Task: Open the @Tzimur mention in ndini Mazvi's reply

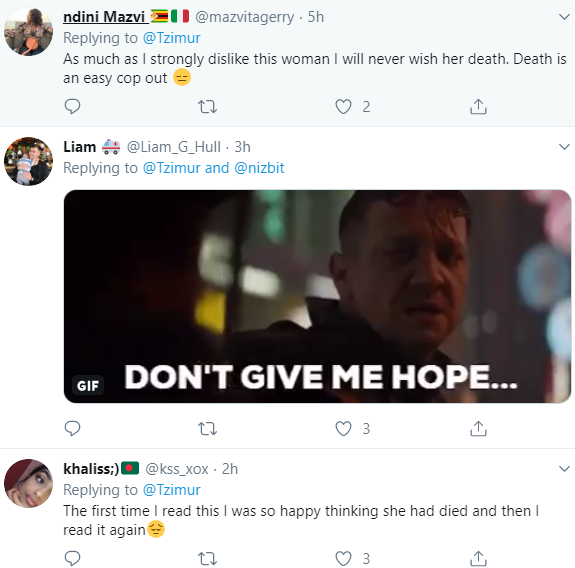Action: pyautogui.click(x=172, y=38)
